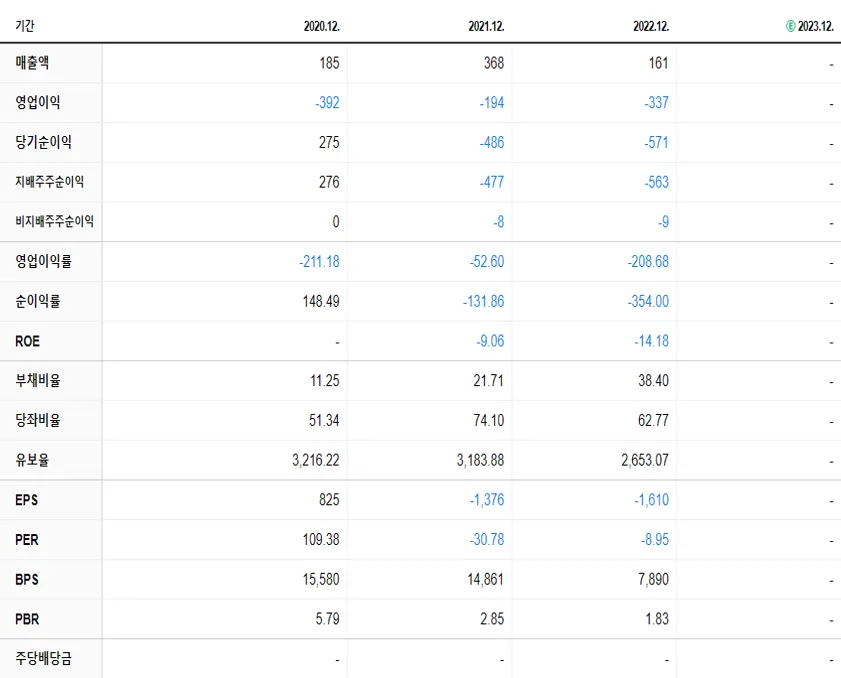Select the 2020.12. column header
Viewport: 841px width, 678px height.
[322, 26]
